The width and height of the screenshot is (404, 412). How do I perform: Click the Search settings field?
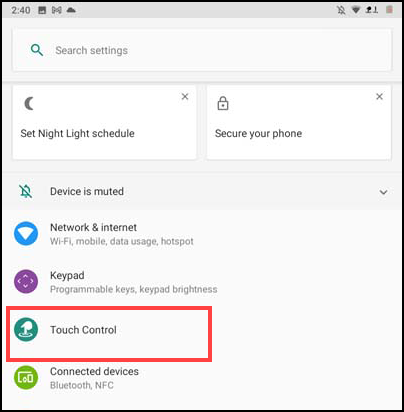(202, 50)
